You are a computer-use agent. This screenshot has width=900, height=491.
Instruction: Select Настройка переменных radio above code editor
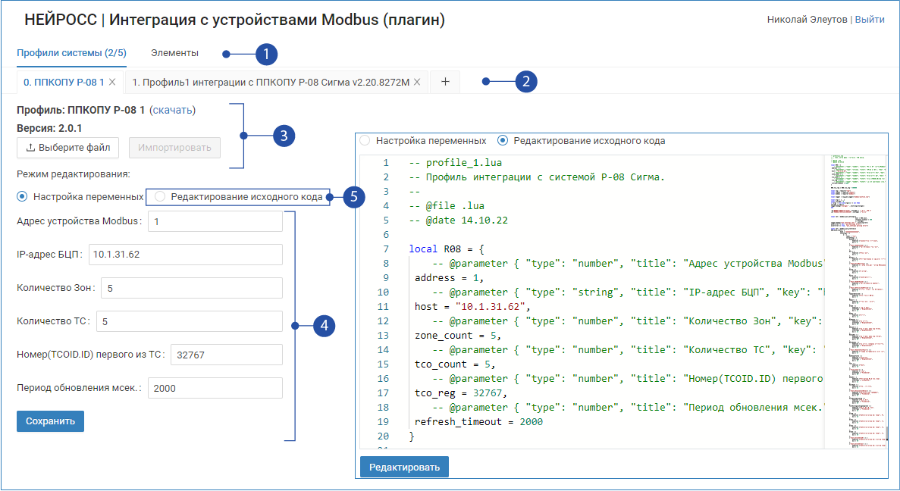[x=364, y=141]
